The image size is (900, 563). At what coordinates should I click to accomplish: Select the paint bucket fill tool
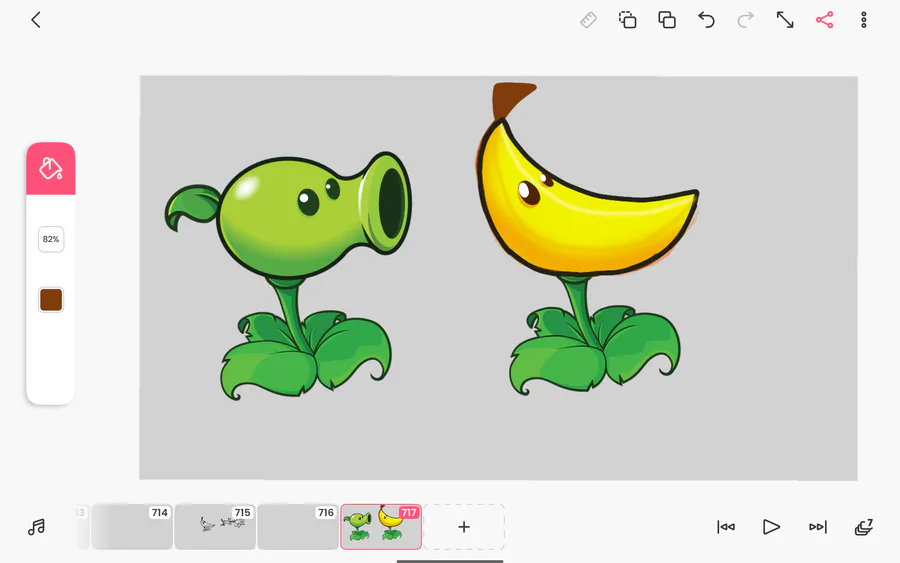click(51, 169)
